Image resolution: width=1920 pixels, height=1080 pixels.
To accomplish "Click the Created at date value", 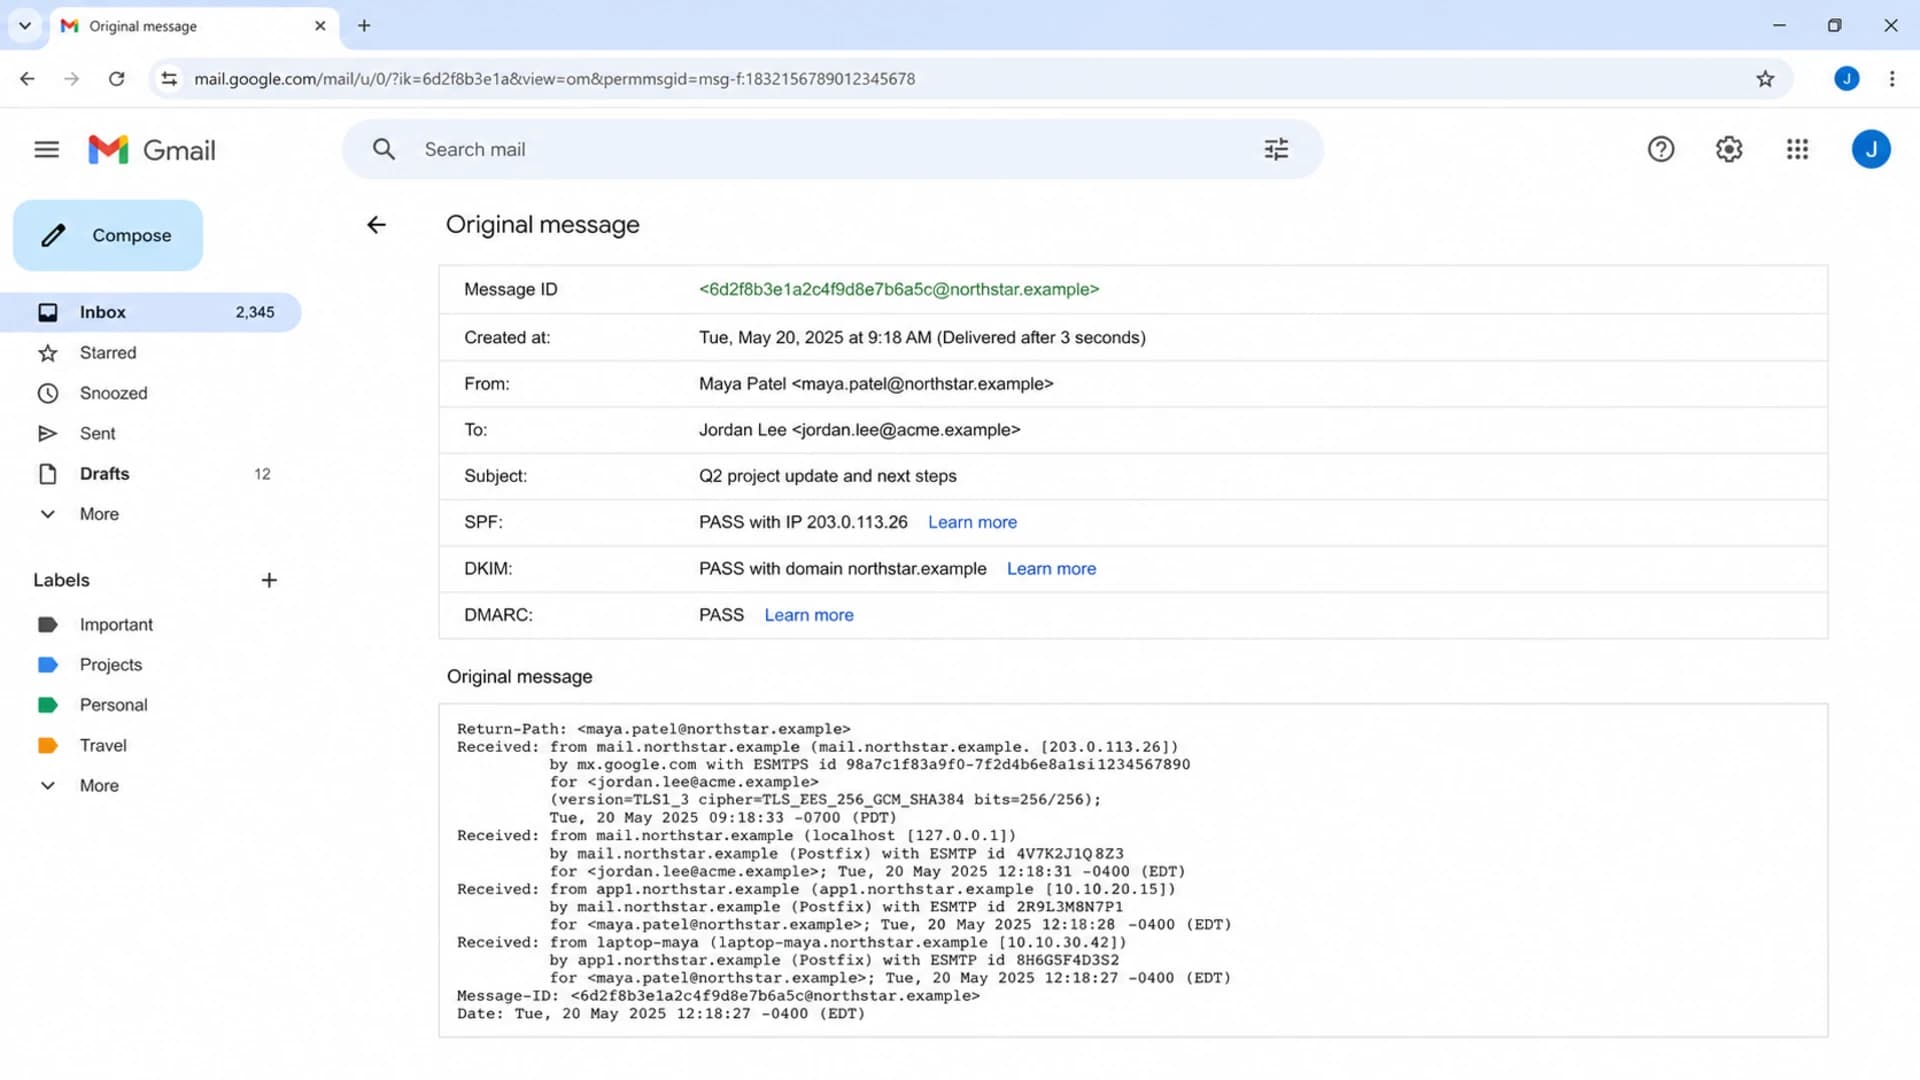I will coord(922,338).
